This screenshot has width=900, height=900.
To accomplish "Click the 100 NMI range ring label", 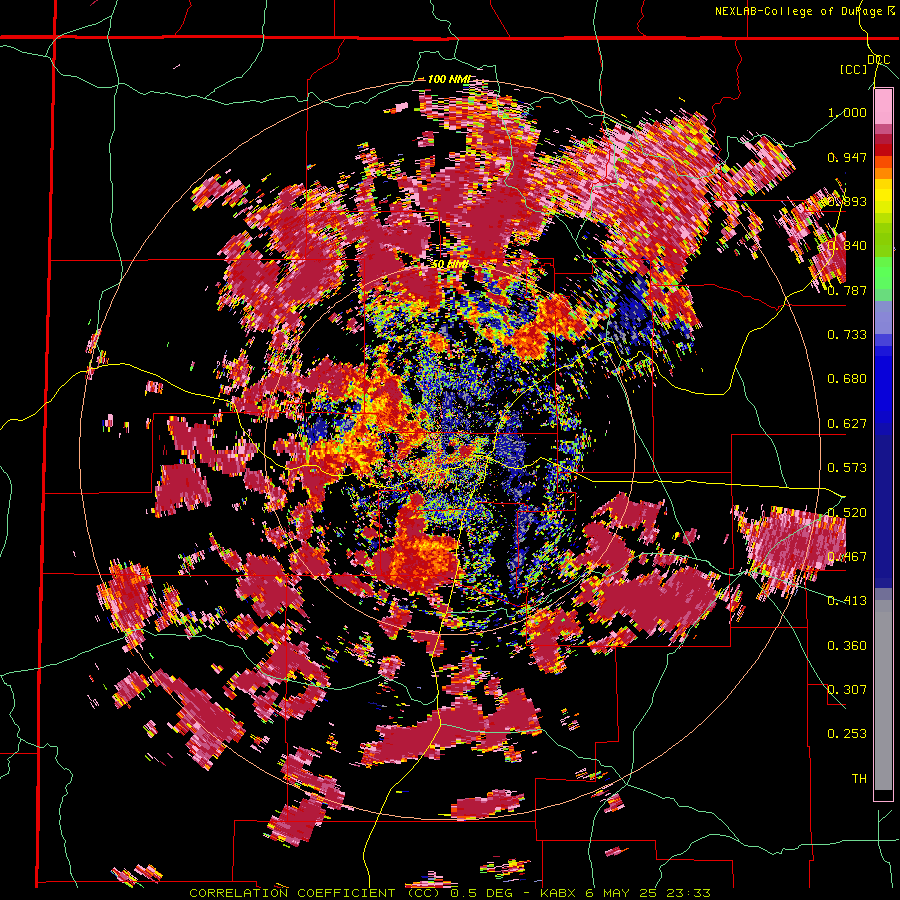I will 449,79.
